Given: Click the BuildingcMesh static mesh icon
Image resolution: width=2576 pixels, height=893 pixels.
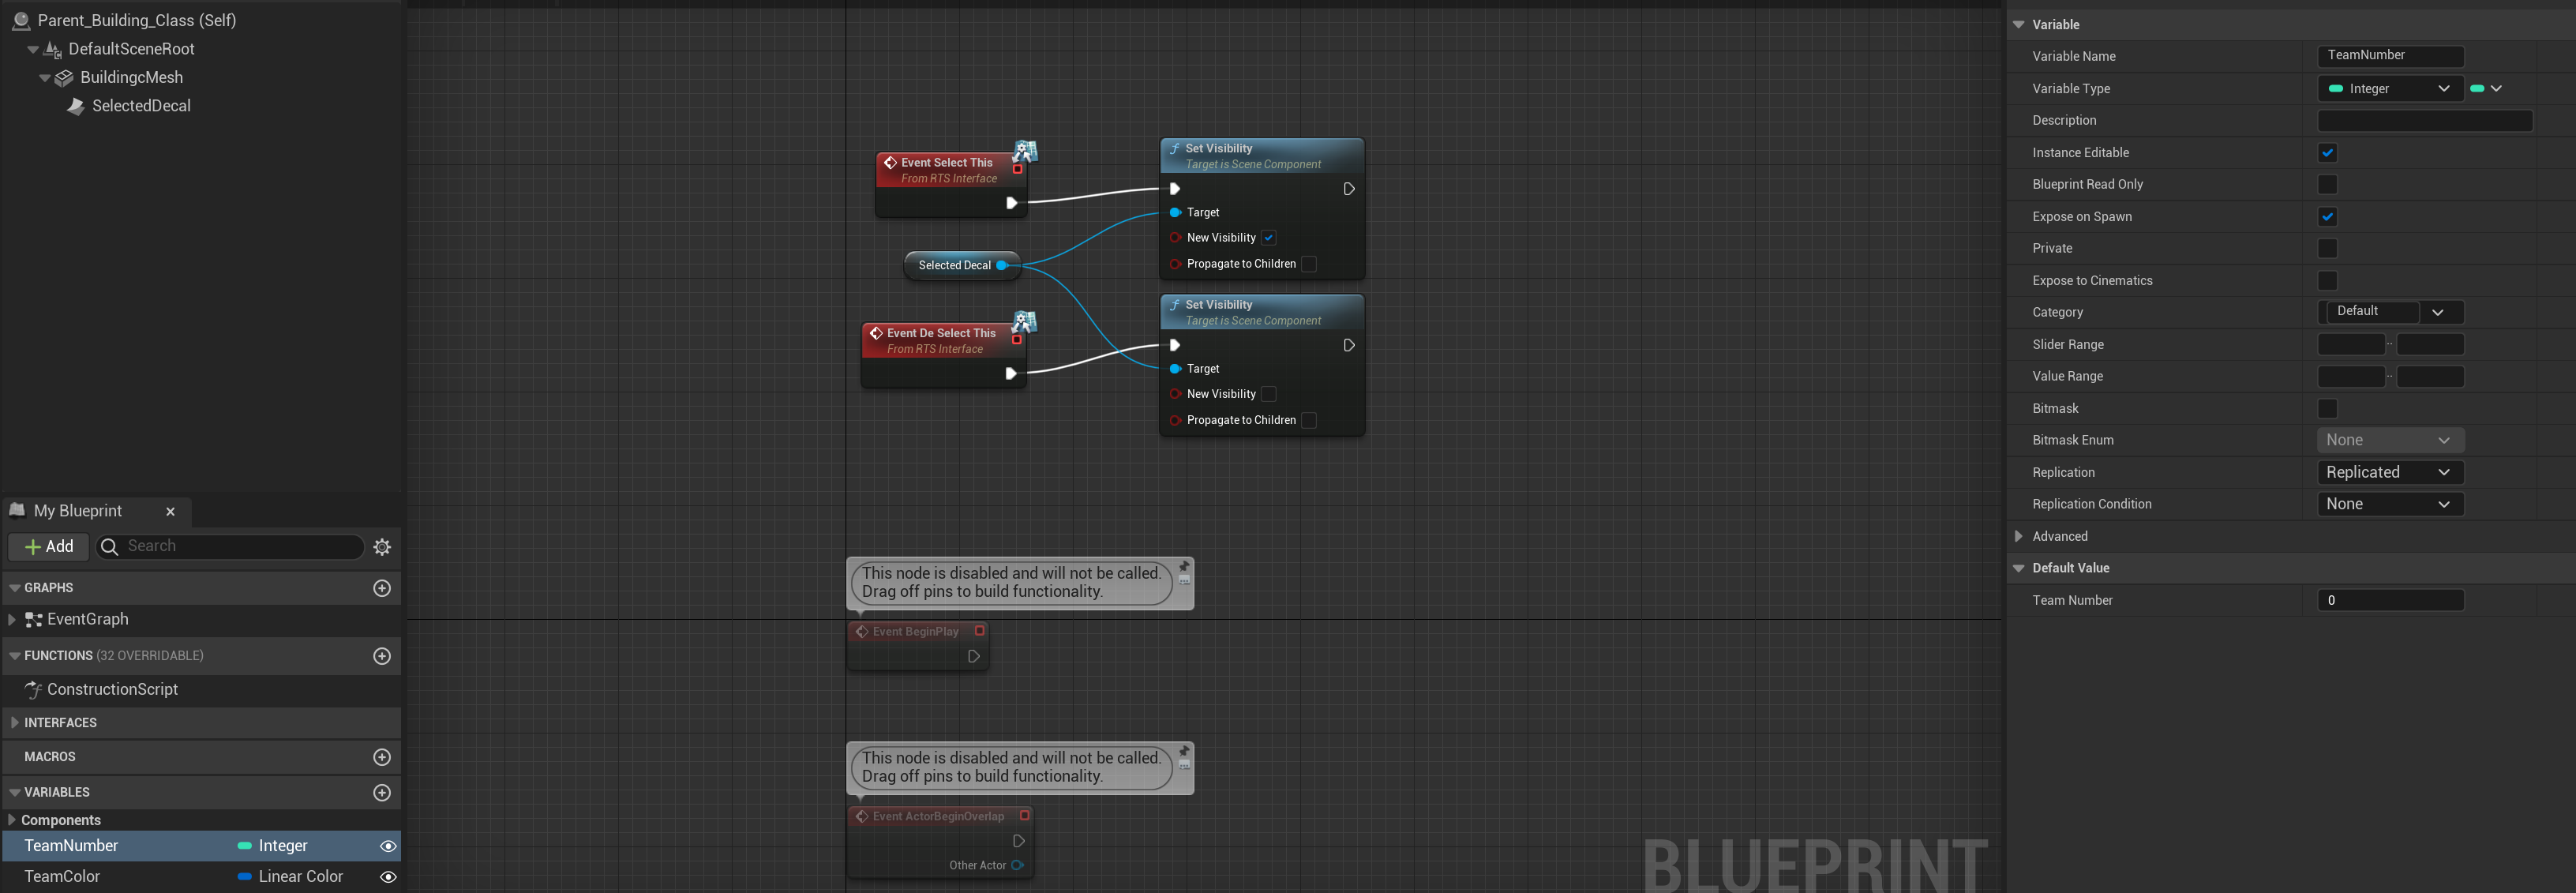Looking at the screenshot, I should [65, 78].
